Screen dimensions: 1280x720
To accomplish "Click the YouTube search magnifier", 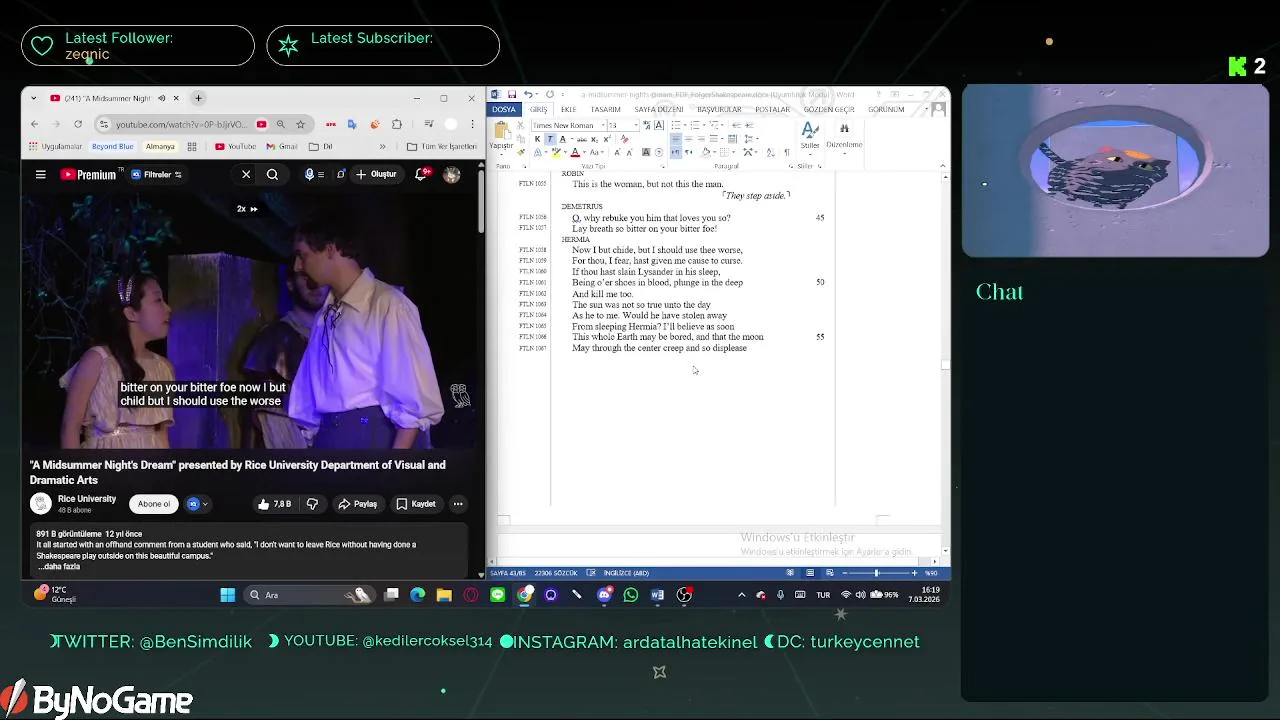I will (272, 174).
